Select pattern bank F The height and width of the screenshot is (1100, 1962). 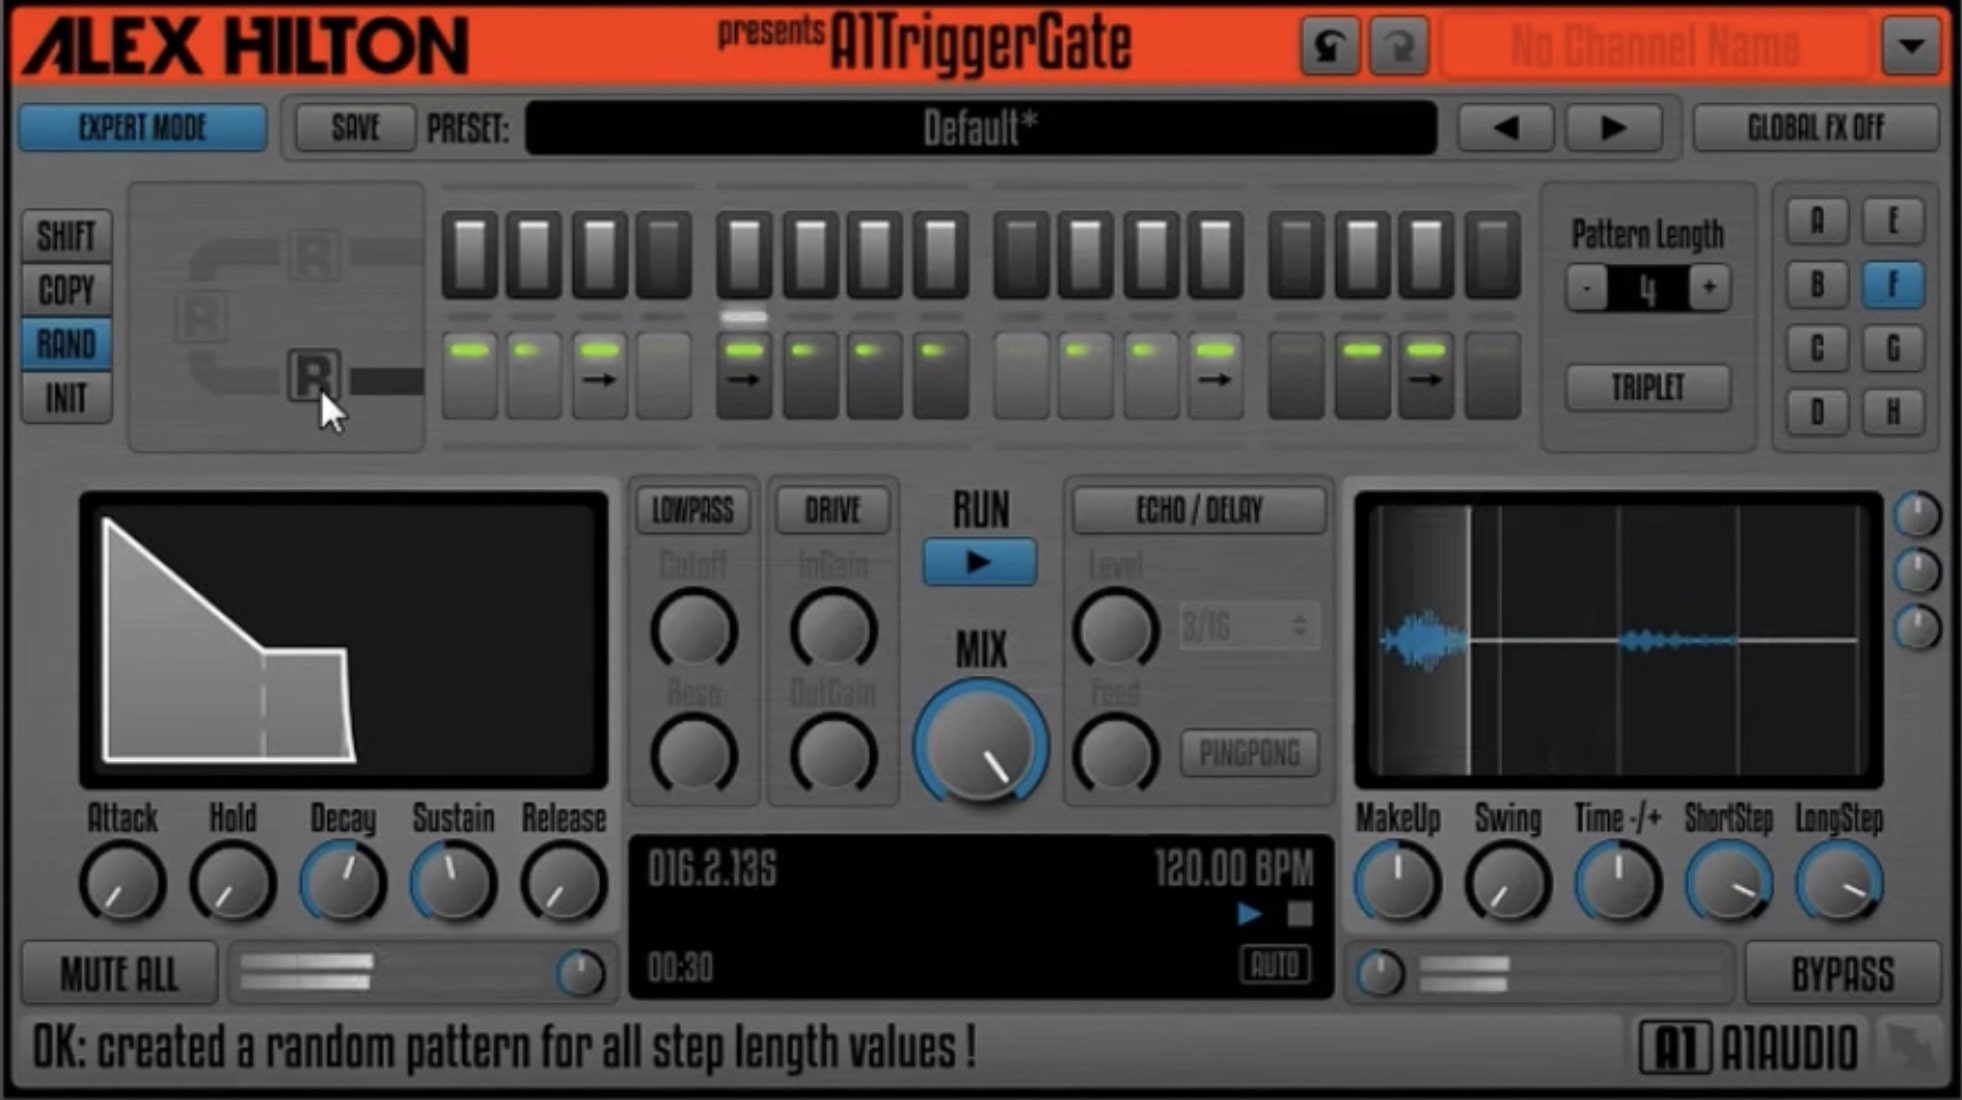1894,285
